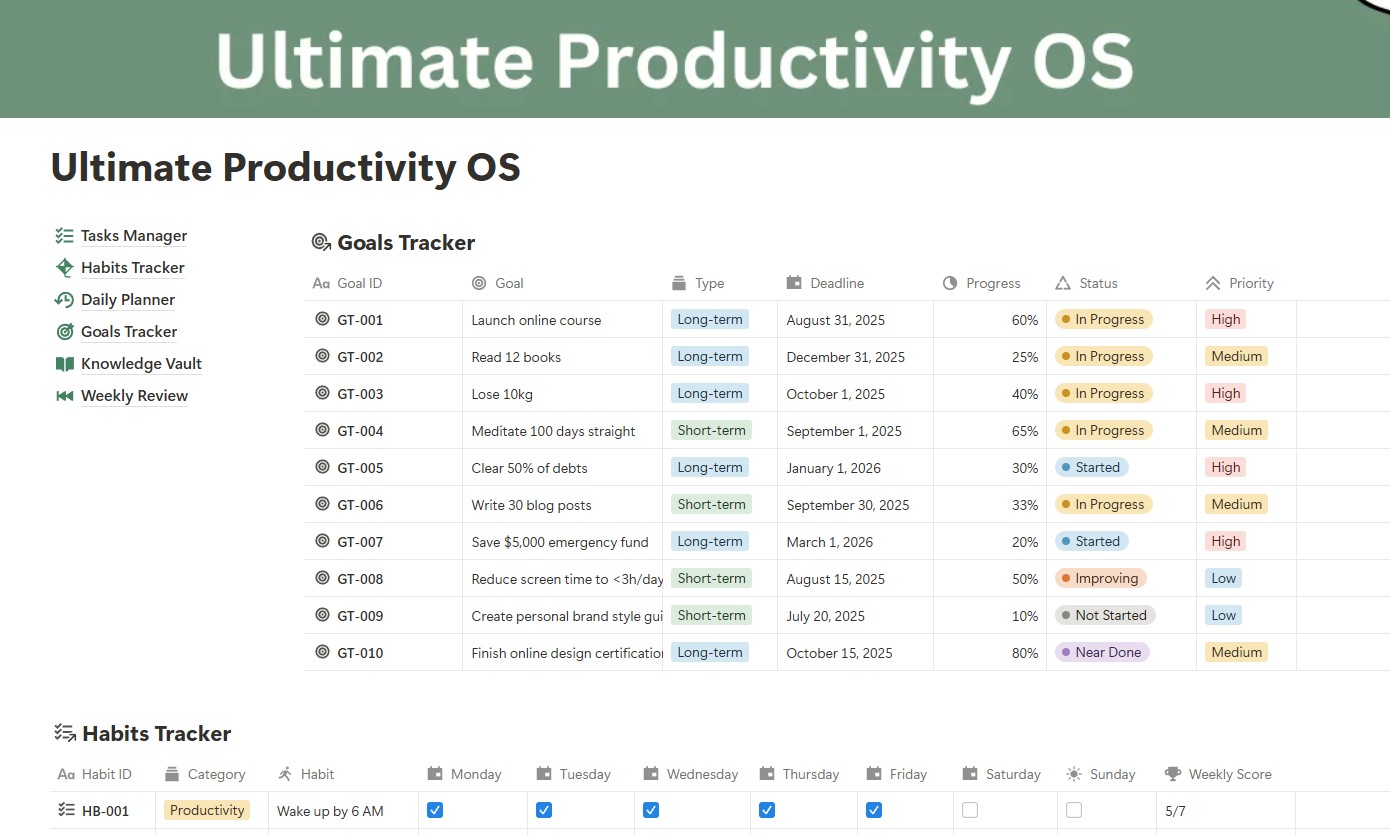This screenshot has width=1390, height=835.
Task: Open the Daily Planner link
Action: click(x=127, y=299)
